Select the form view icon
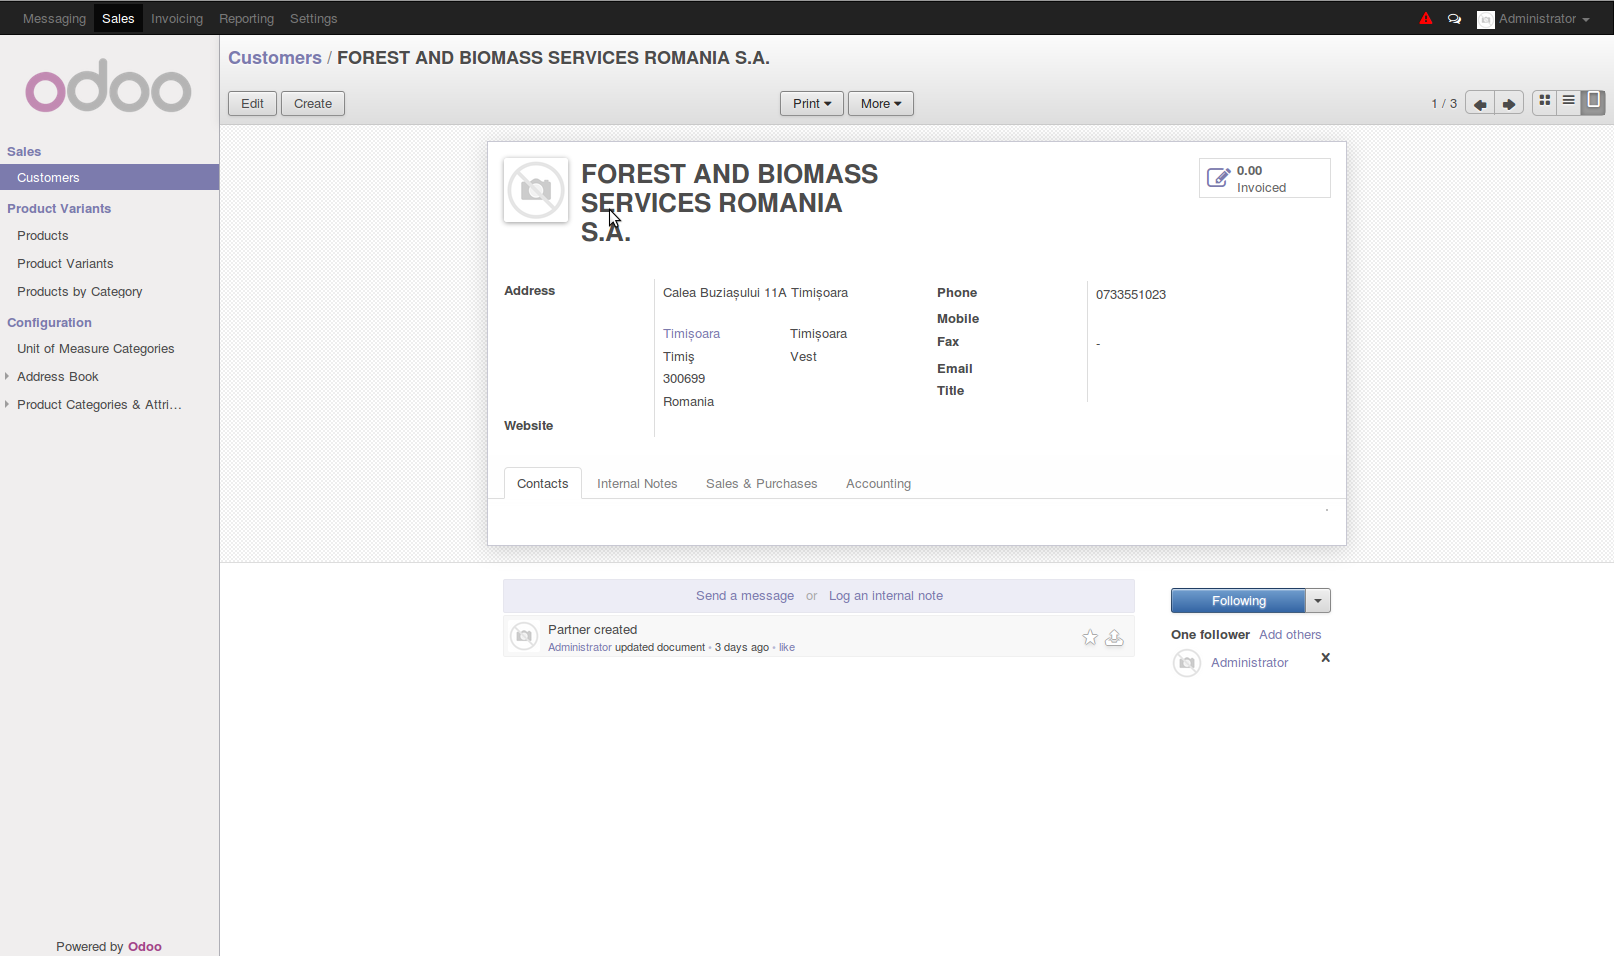Viewport: 1614px width, 956px height. pyautogui.click(x=1594, y=101)
